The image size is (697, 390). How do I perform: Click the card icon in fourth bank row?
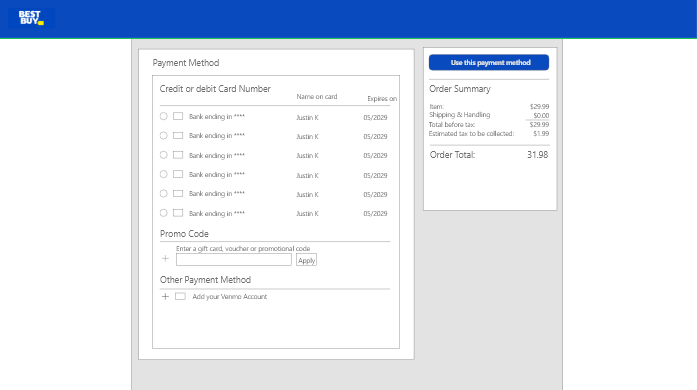pyautogui.click(x=178, y=174)
